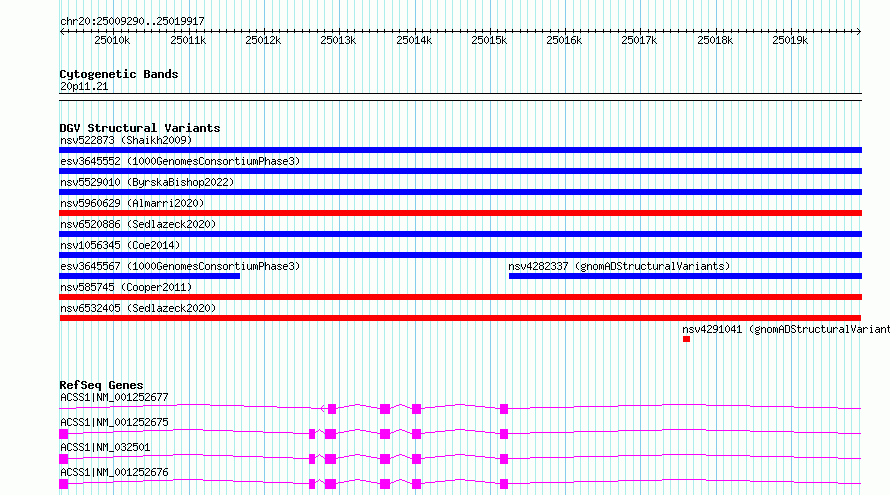Click the 25016k ruler tick label
890x495 pixels.
[x=564, y=40]
